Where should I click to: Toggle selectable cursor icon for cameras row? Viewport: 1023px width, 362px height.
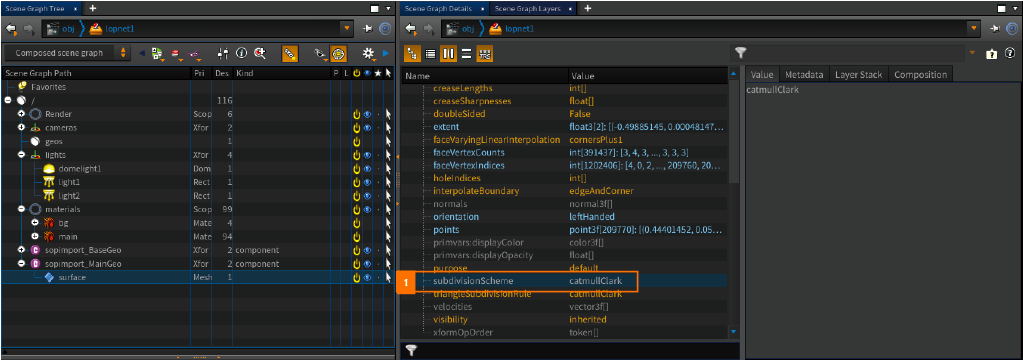click(388, 128)
